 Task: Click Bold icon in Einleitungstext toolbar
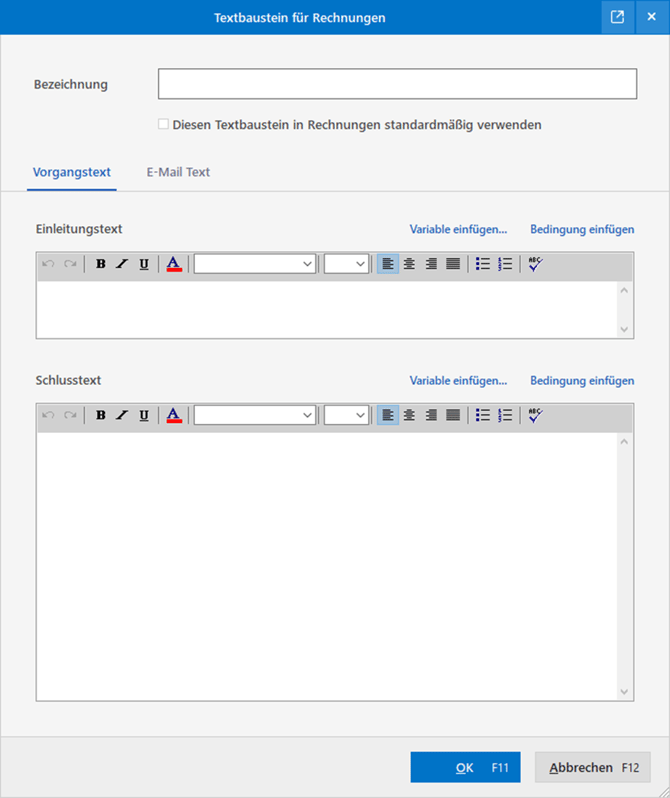(100, 264)
